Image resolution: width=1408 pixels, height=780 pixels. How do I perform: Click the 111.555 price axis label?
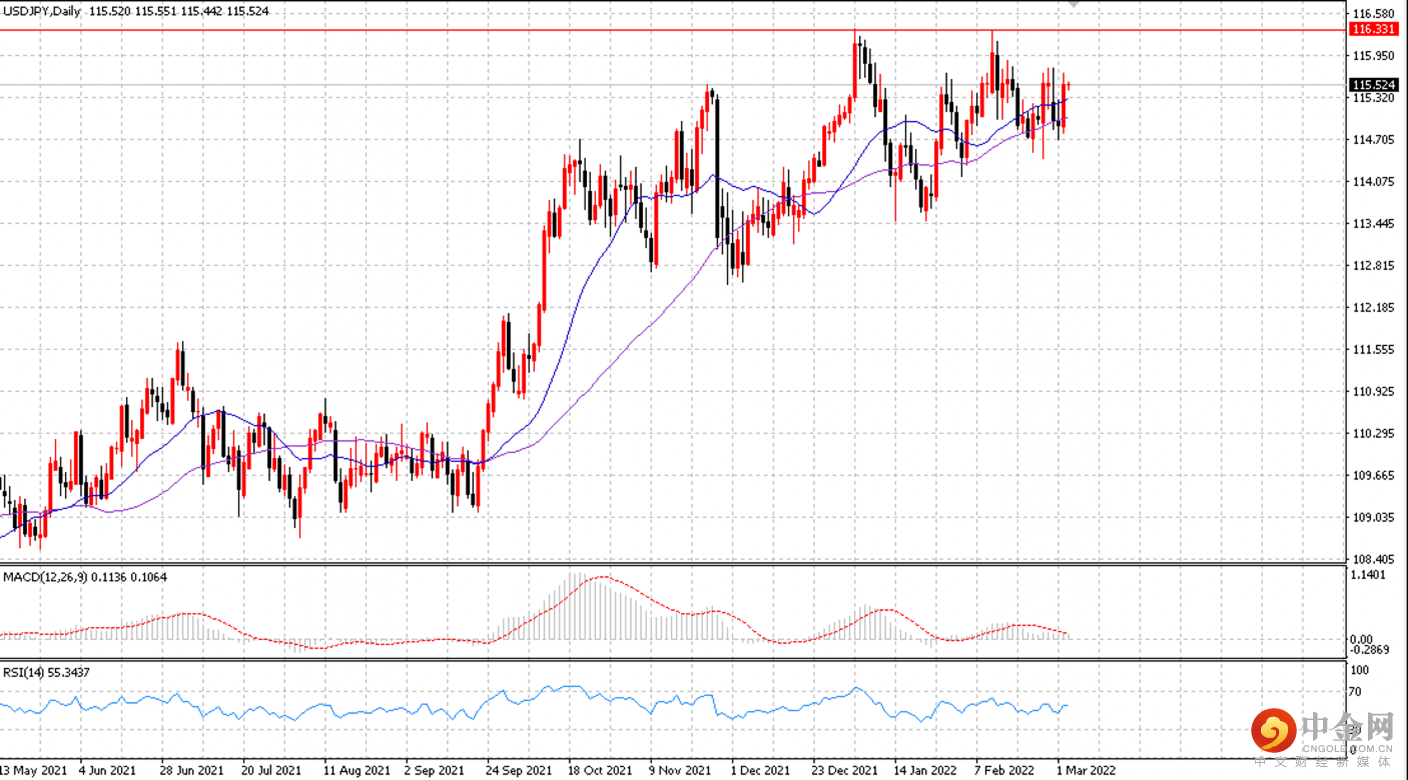[x=1372, y=350]
